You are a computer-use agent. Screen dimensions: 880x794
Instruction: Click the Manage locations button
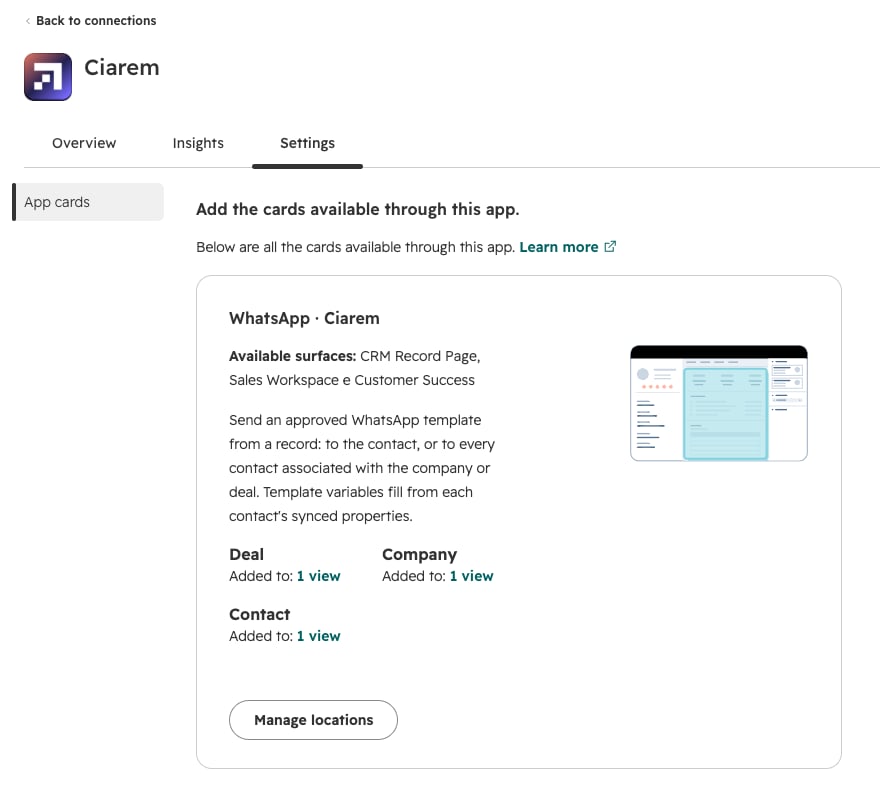pos(313,720)
